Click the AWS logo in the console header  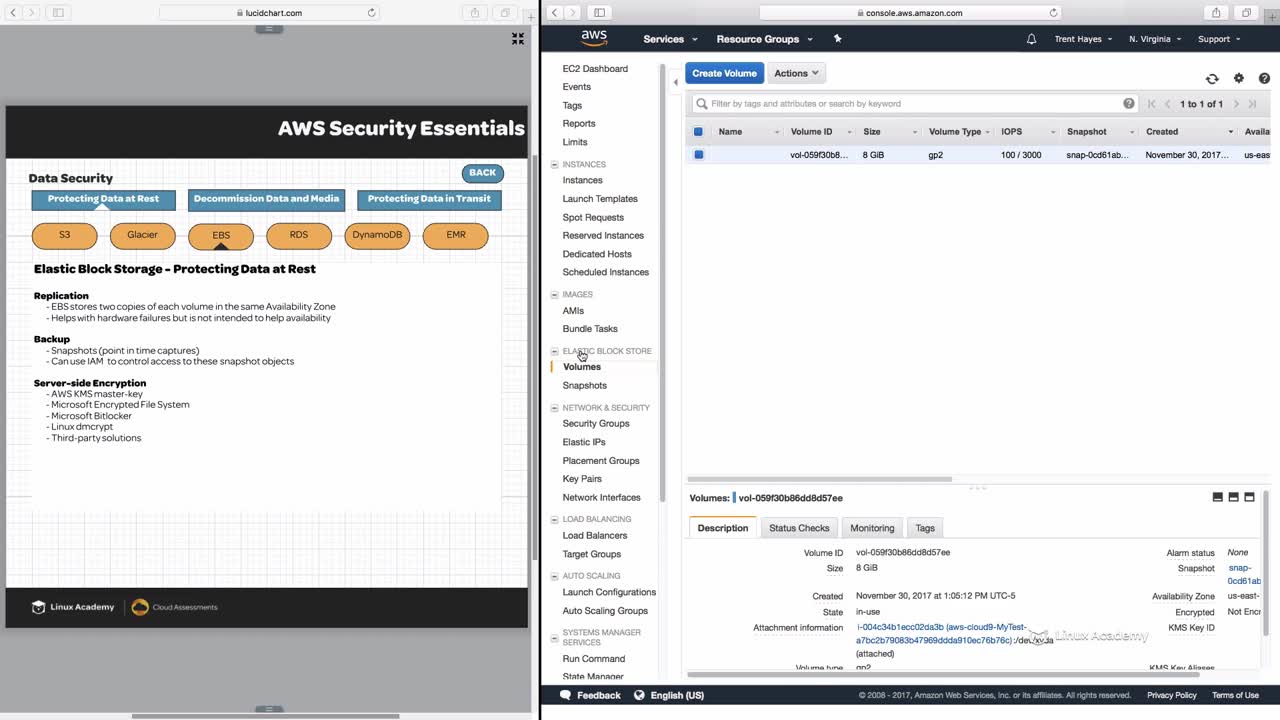[x=594, y=38]
